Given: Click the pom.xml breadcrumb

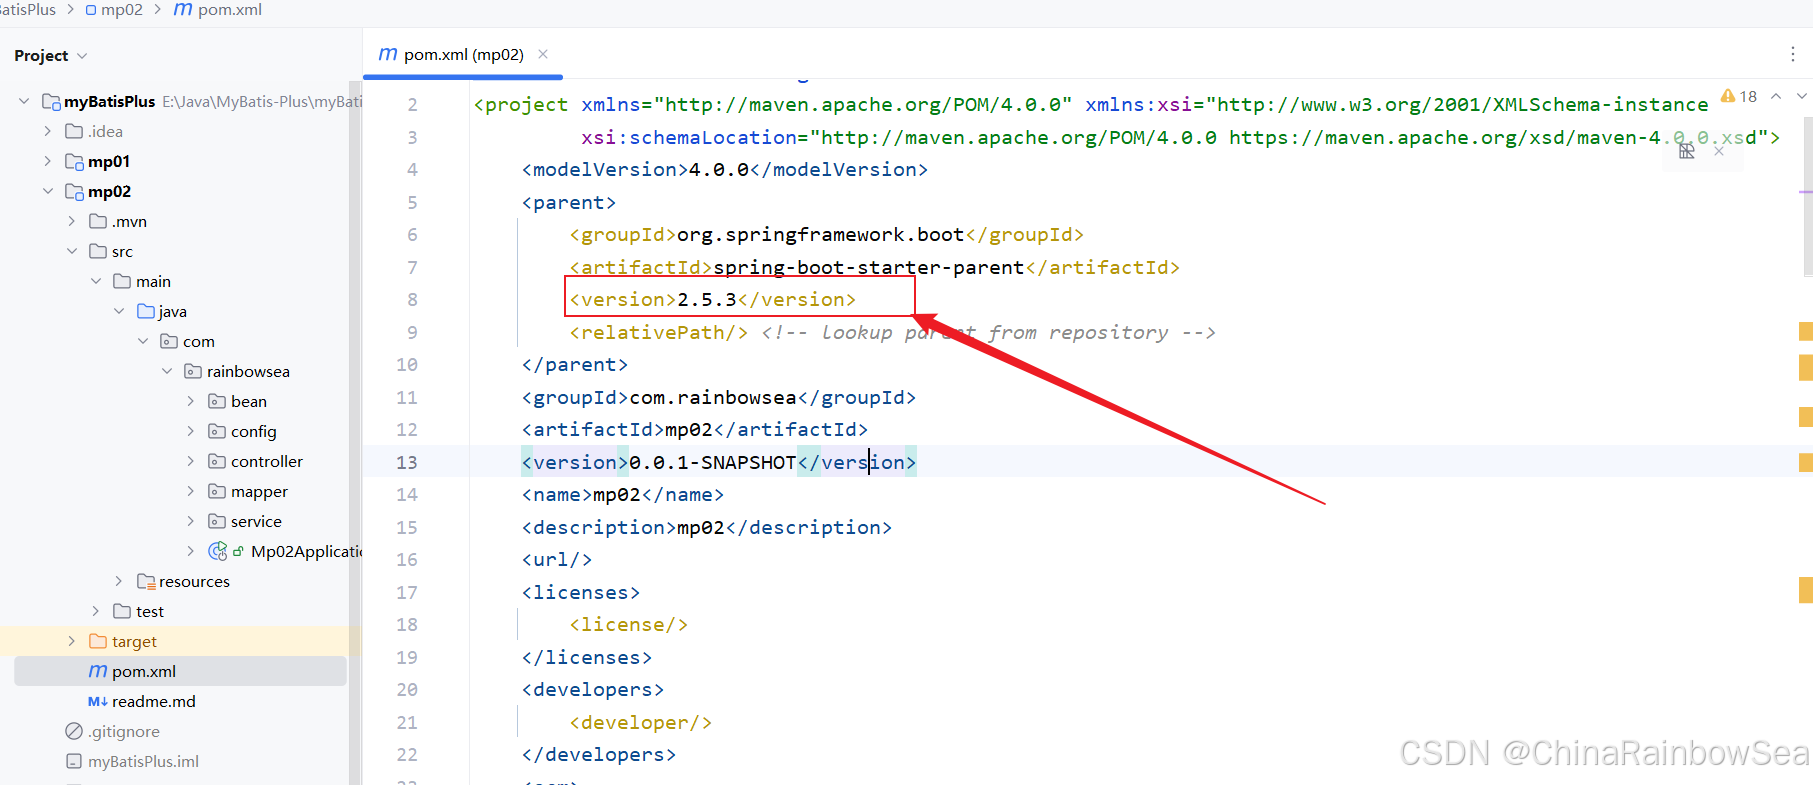Looking at the screenshot, I should tap(230, 10).
